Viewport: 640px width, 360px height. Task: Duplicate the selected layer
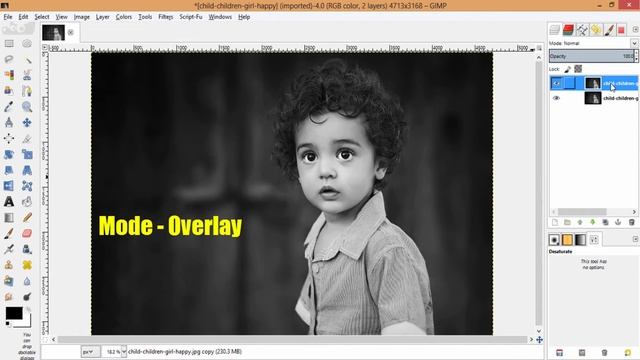point(605,222)
